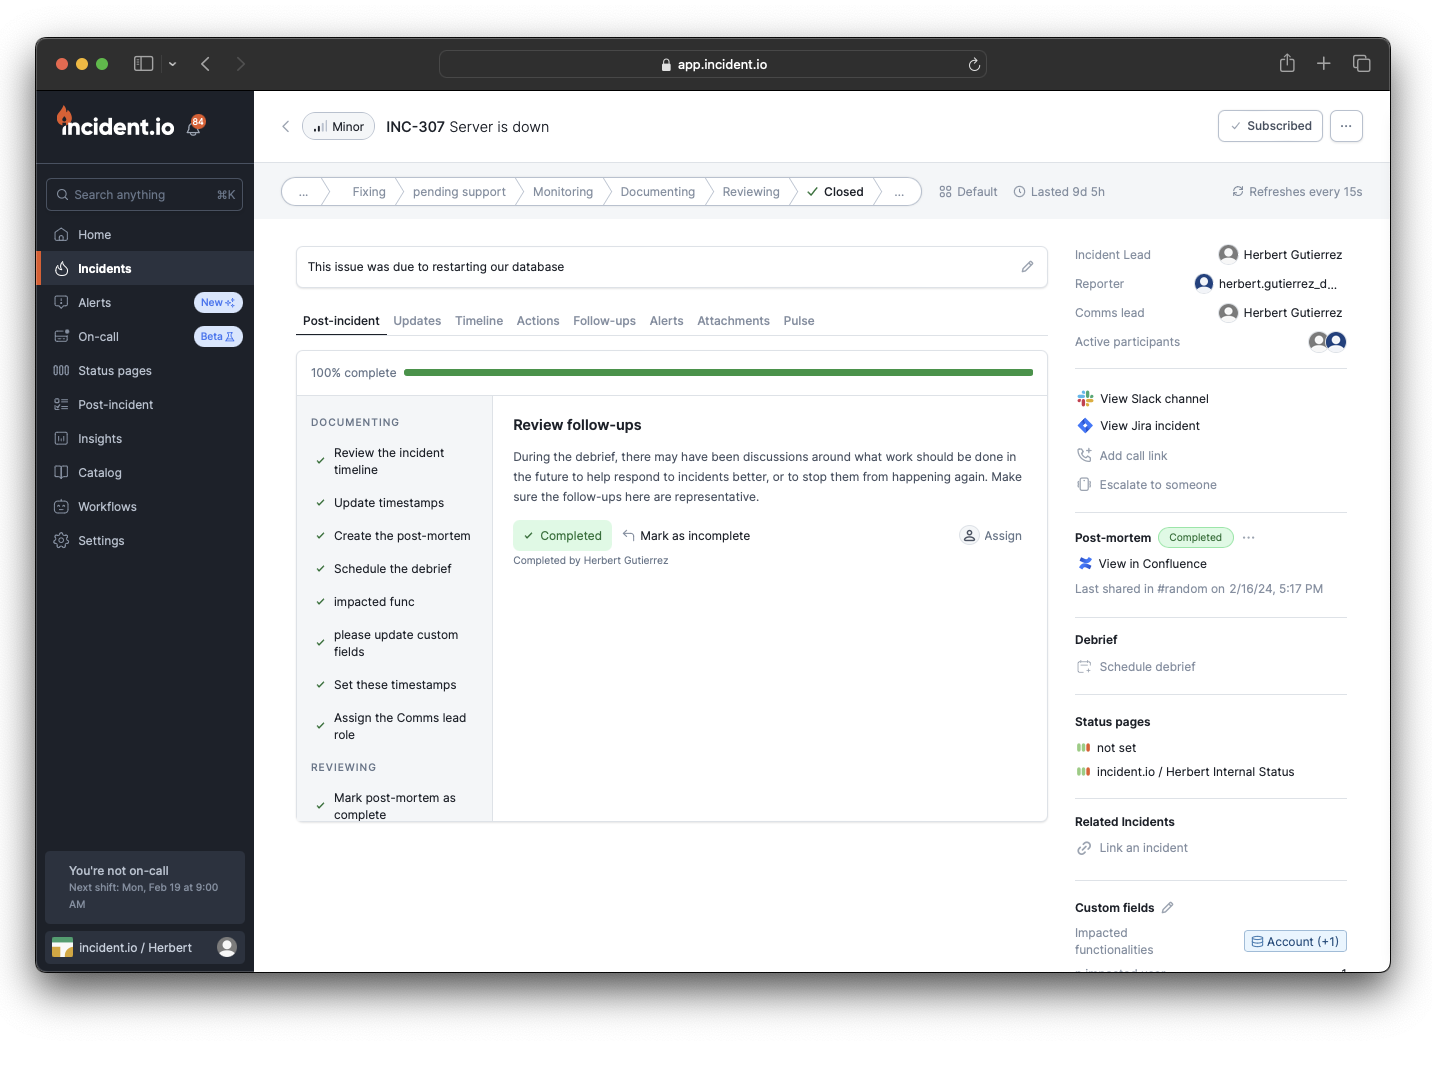This screenshot has width=1432, height=1080.
Task: Click the Safari share icon
Action: click(1287, 63)
